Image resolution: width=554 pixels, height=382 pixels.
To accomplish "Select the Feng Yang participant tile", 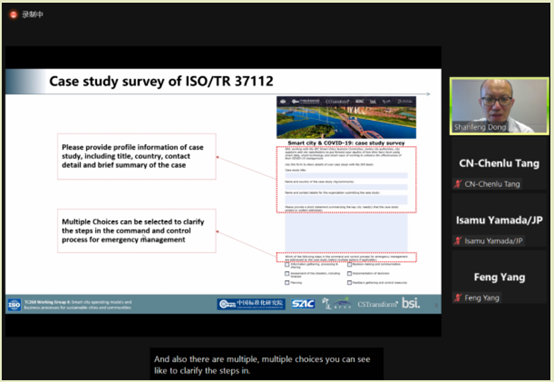I will pos(499,277).
